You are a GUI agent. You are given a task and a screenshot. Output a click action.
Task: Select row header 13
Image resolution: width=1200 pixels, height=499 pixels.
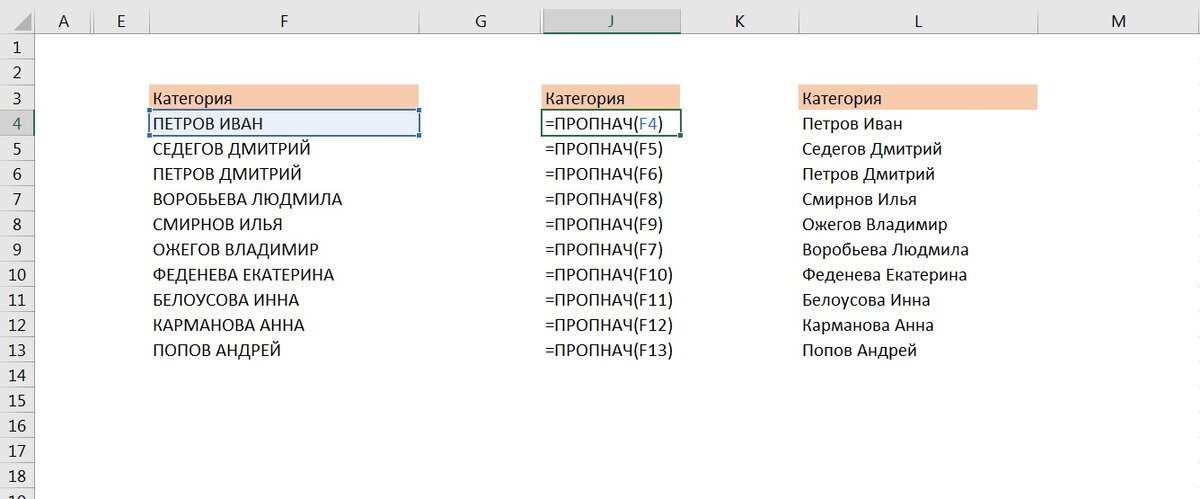pyautogui.click(x=18, y=350)
